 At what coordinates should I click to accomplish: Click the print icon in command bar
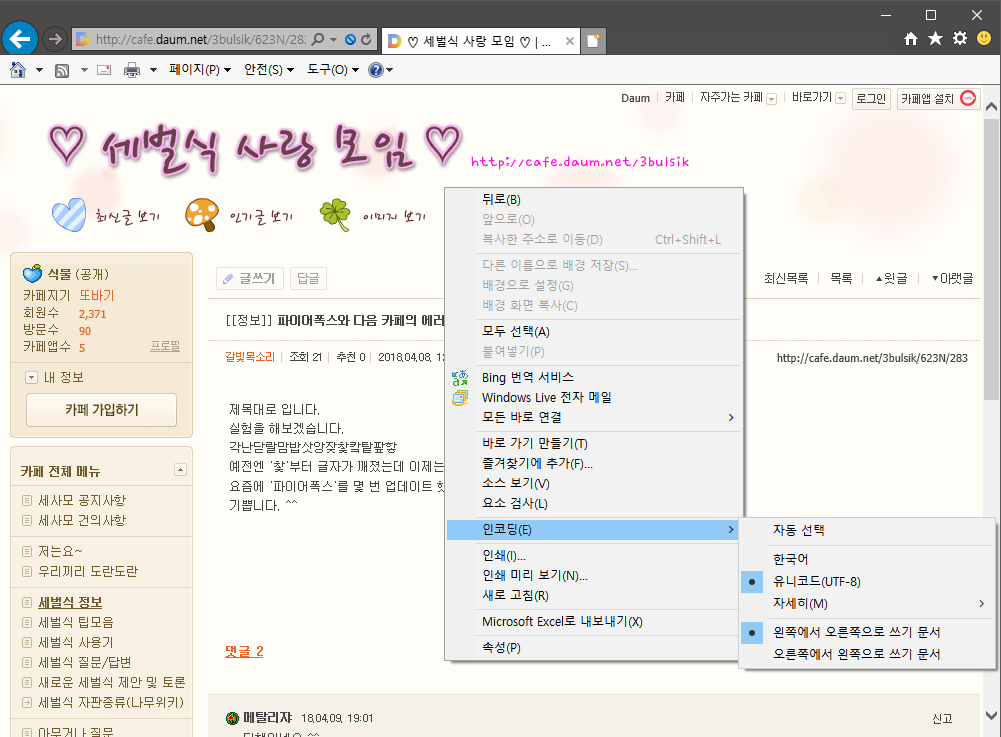(x=131, y=70)
